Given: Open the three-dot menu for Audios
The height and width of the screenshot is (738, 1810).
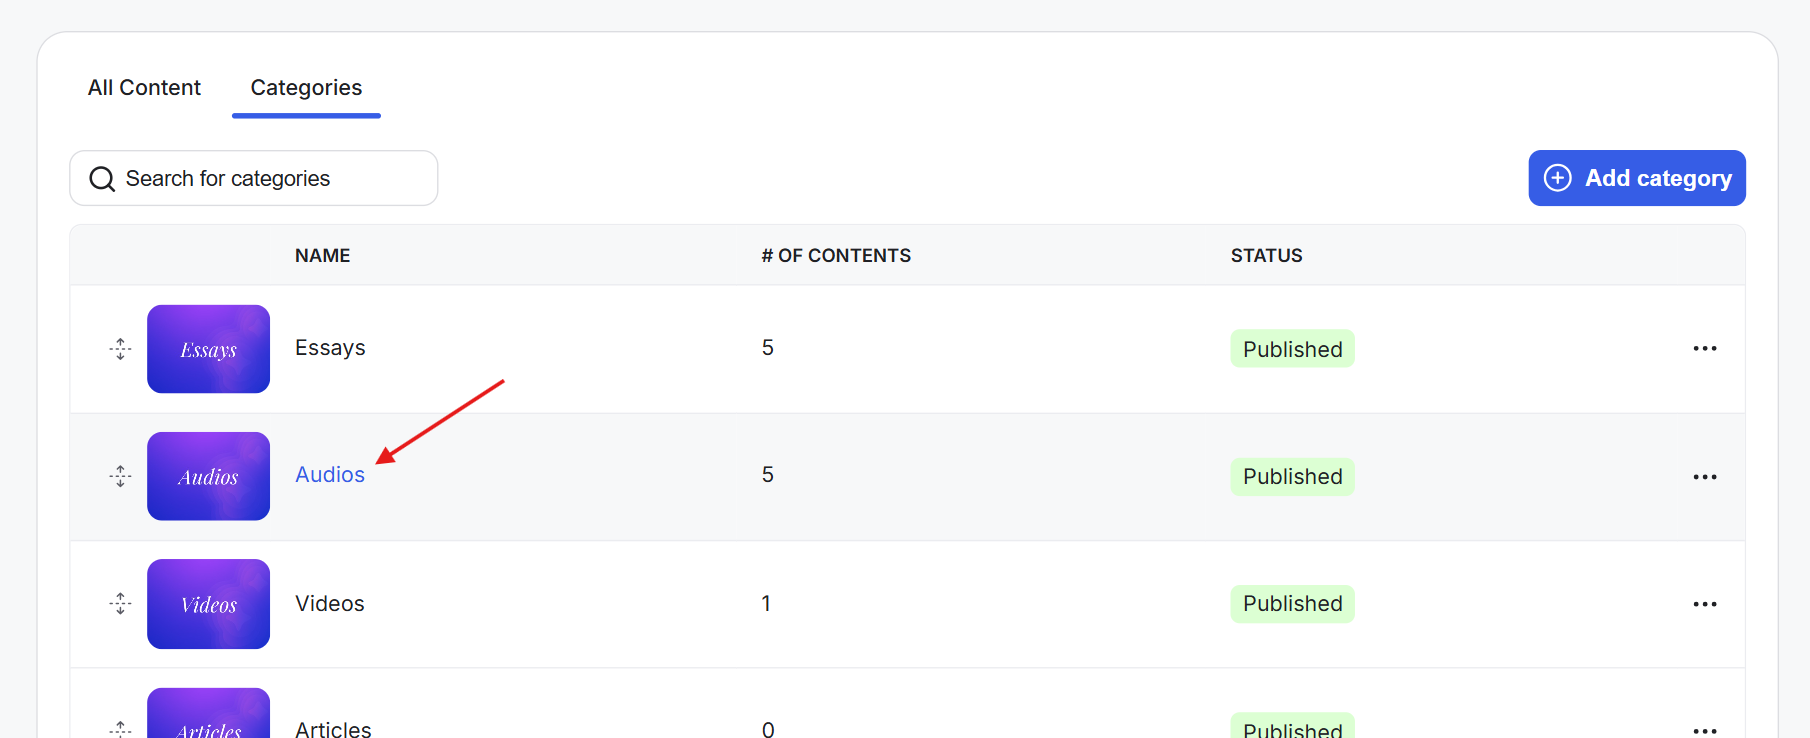Looking at the screenshot, I should [1704, 477].
